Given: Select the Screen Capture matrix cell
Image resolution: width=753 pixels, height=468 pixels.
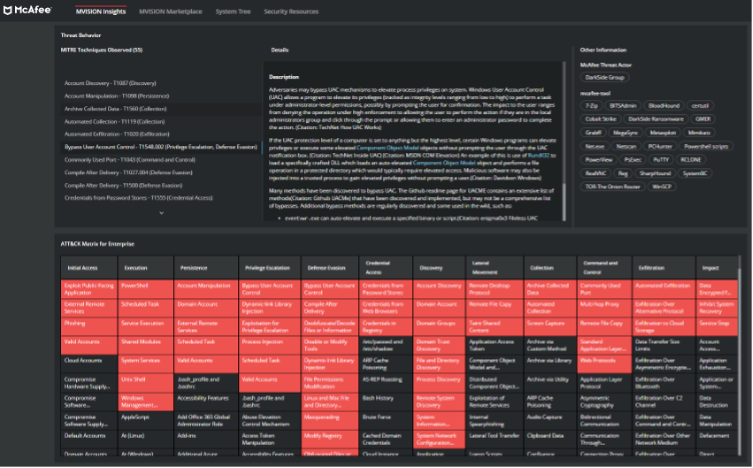Looking at the screenshot, I should 550,327.
